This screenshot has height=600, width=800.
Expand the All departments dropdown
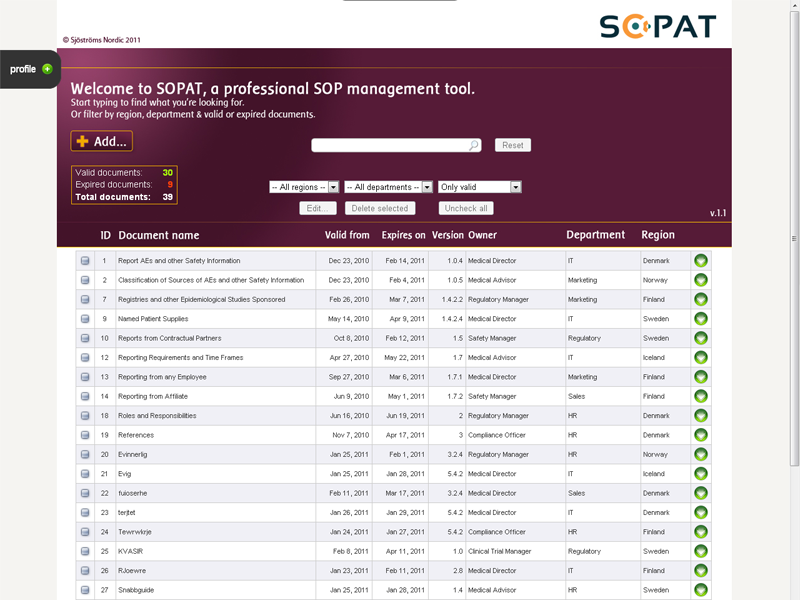[388, 187]
